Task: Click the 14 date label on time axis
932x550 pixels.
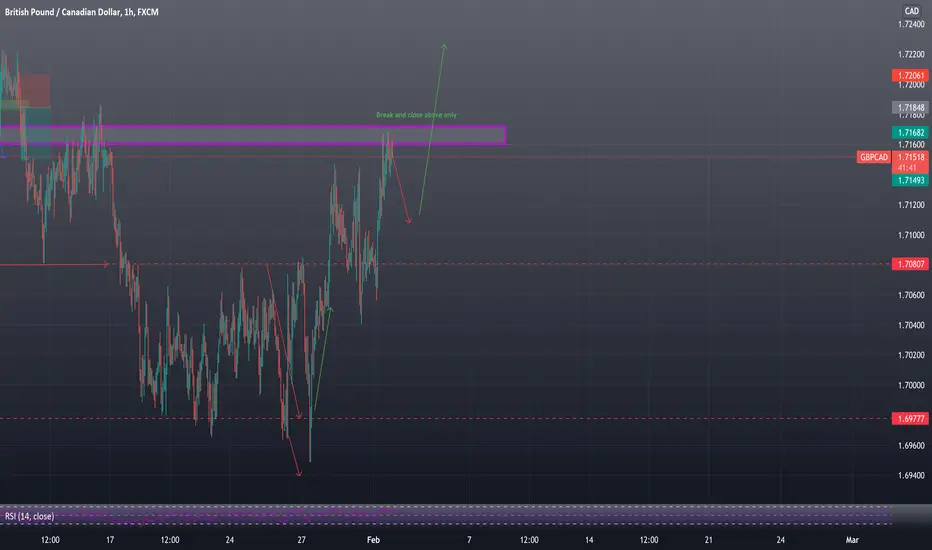Action: point(589,540)
